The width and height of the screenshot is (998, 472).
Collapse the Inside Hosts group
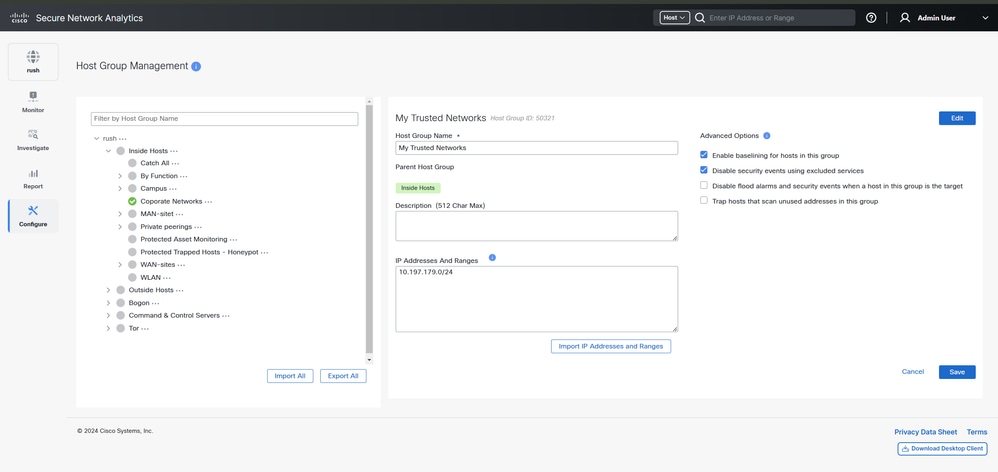point(108,151)
